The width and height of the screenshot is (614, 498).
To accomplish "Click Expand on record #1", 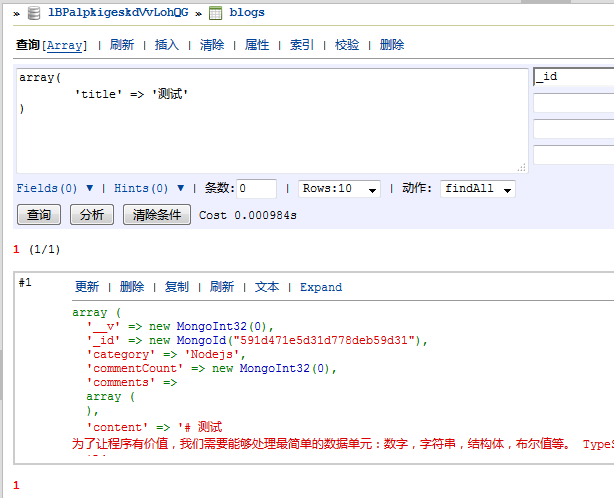I will coord(321,287).
